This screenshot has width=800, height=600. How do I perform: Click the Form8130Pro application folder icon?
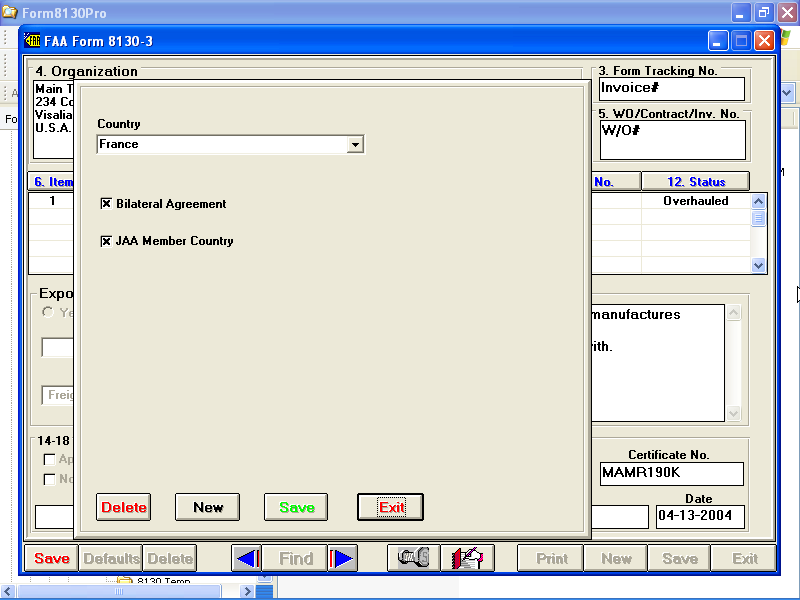click(9, 13)
